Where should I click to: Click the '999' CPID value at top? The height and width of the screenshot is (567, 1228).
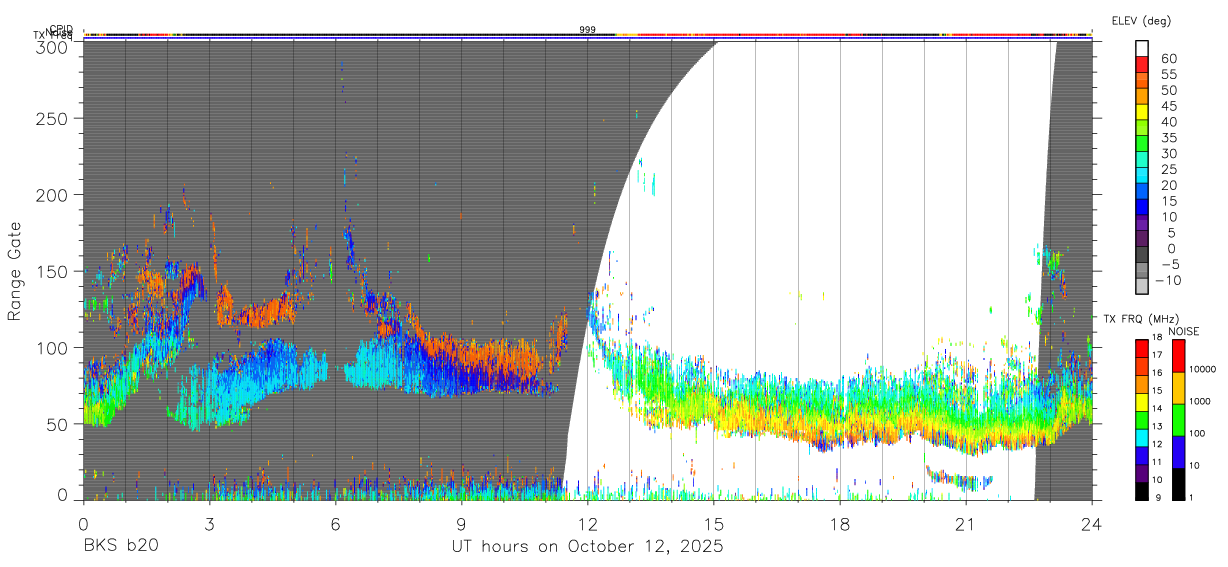pos(587,30)
